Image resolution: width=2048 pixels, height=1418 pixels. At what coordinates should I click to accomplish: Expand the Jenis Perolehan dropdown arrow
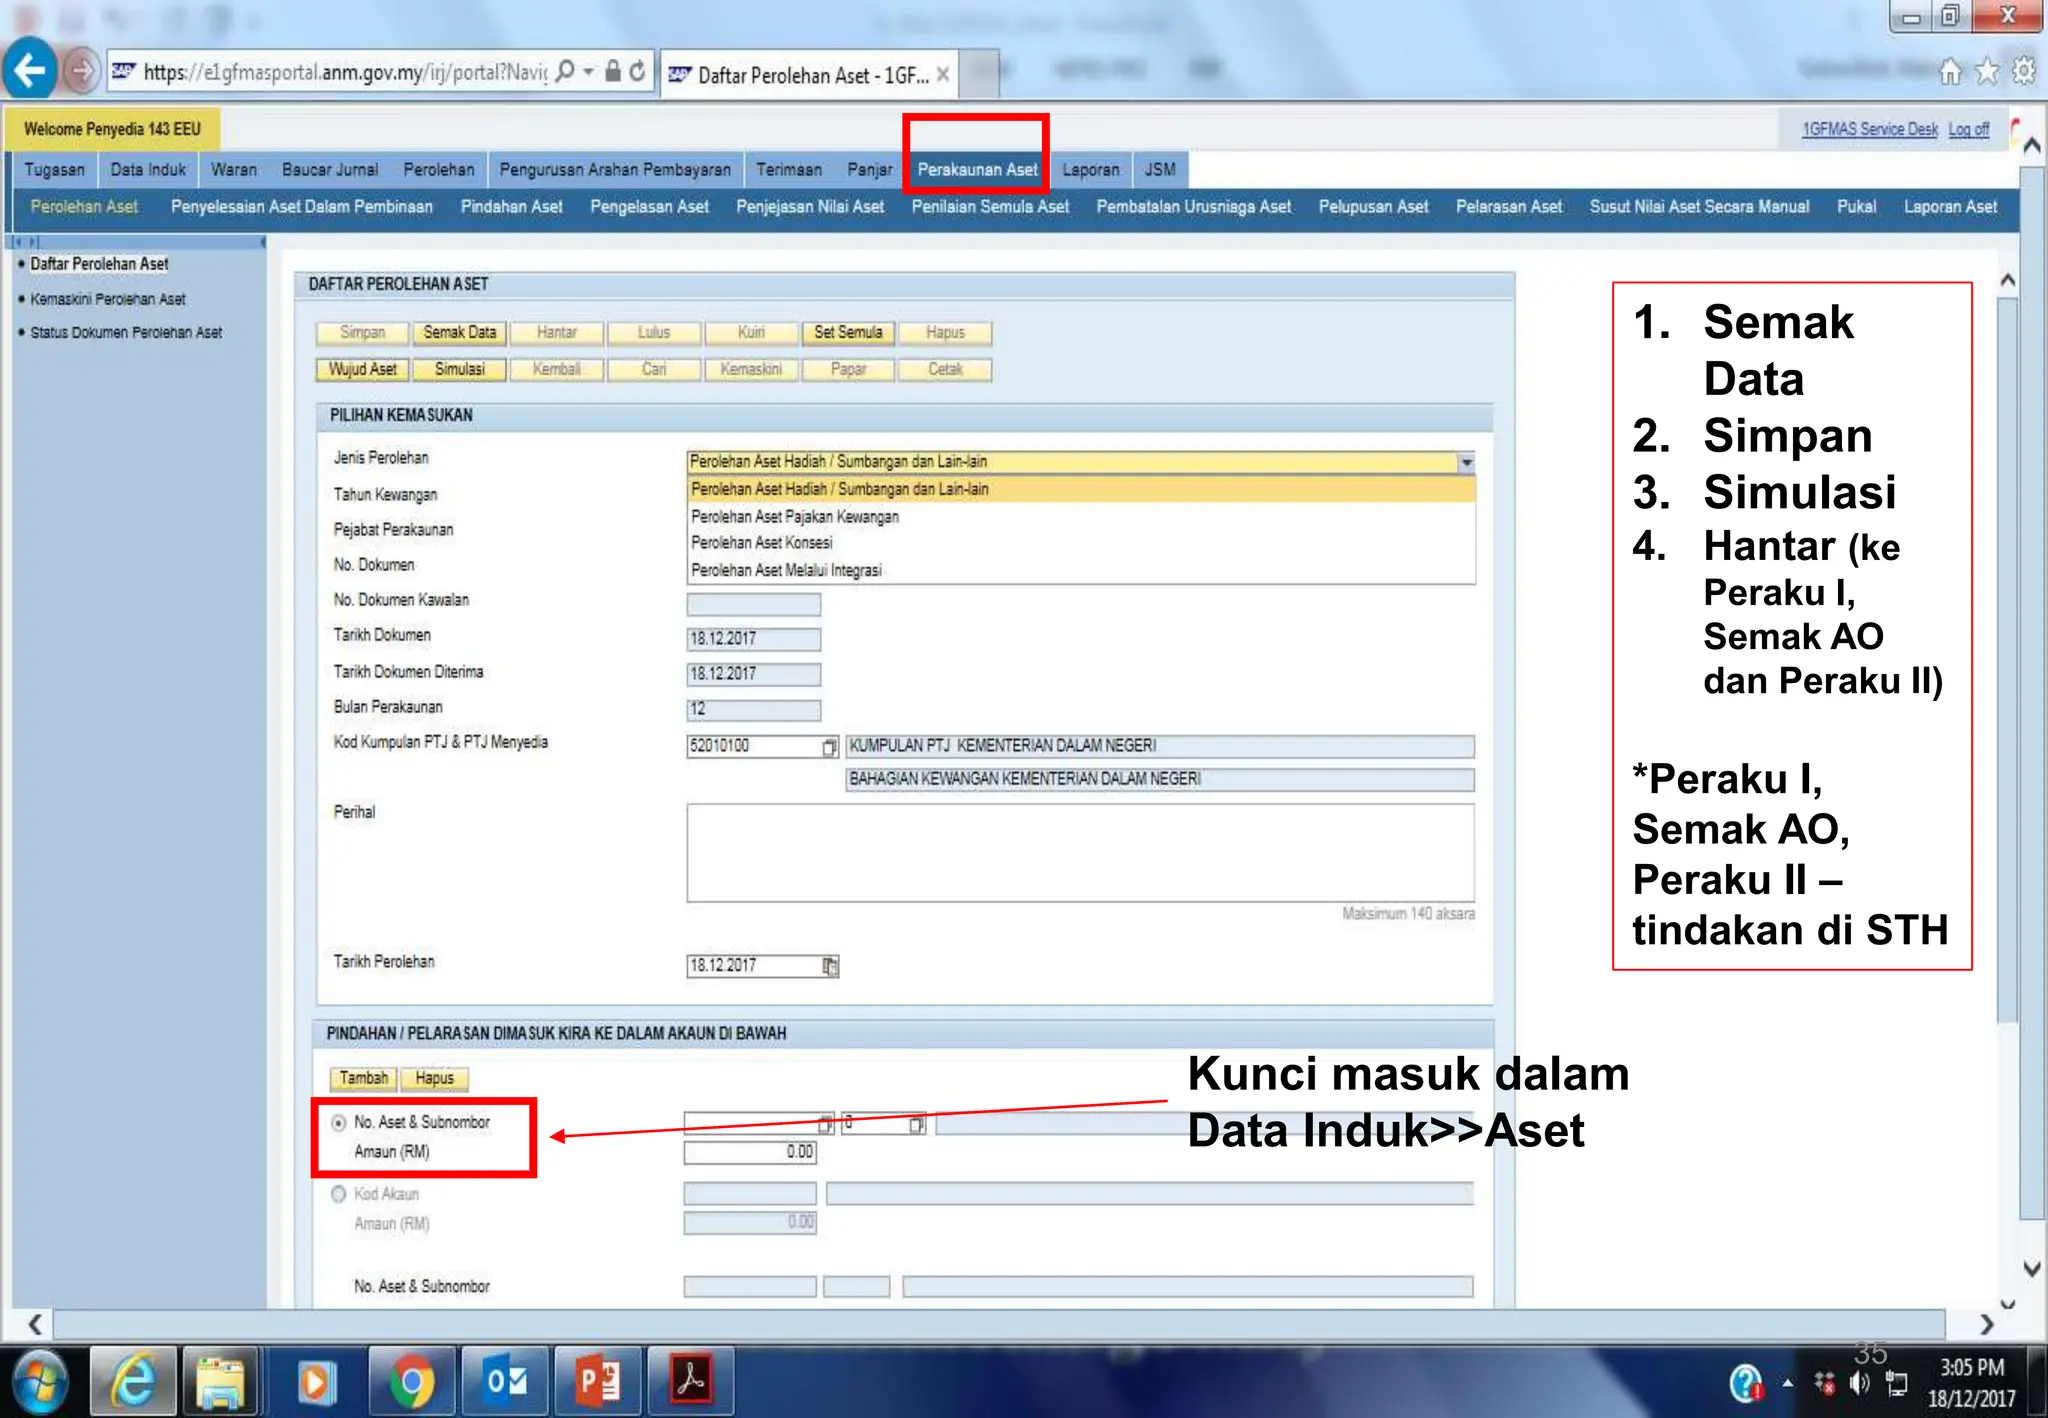[1465, 462]
